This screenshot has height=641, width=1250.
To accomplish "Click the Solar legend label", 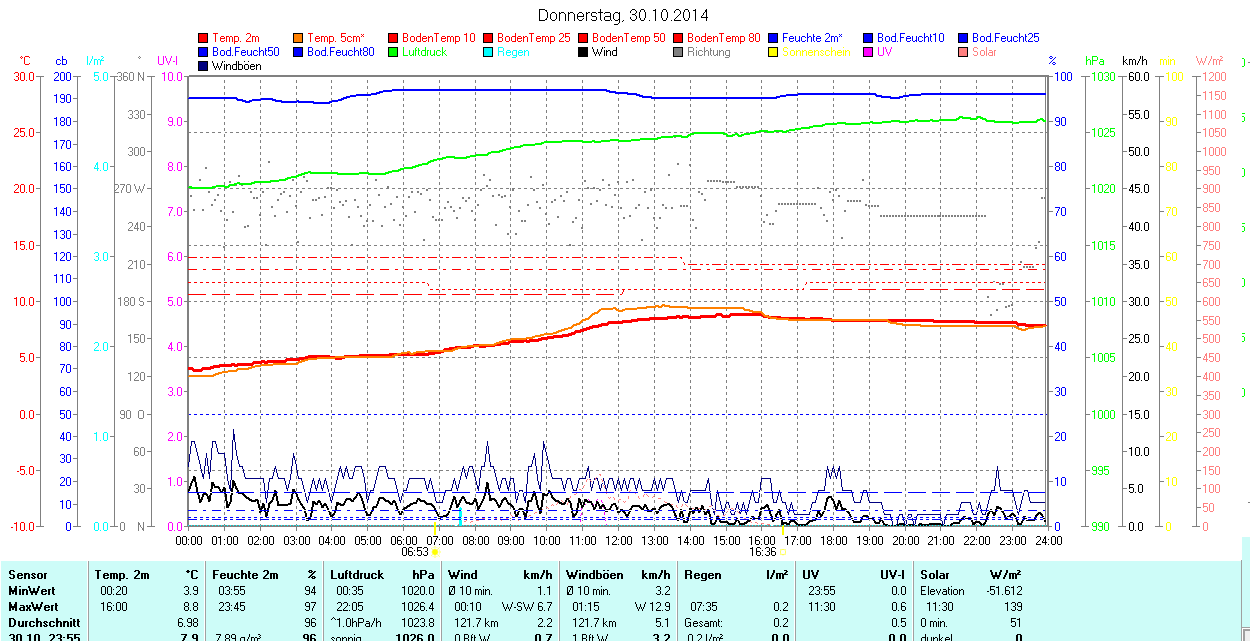I will coord(984,52).
